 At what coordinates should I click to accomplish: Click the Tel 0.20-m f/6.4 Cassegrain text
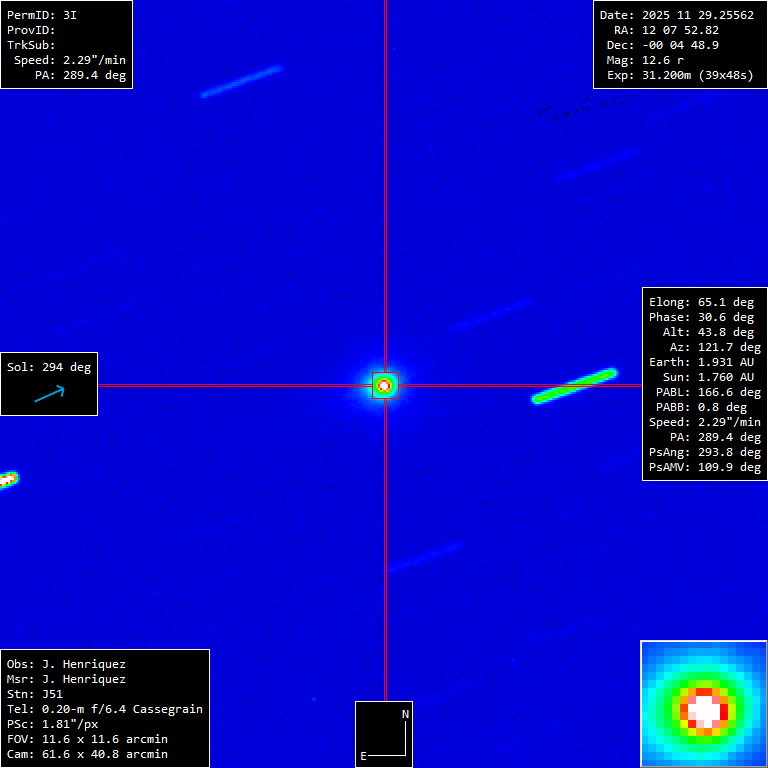105,709
